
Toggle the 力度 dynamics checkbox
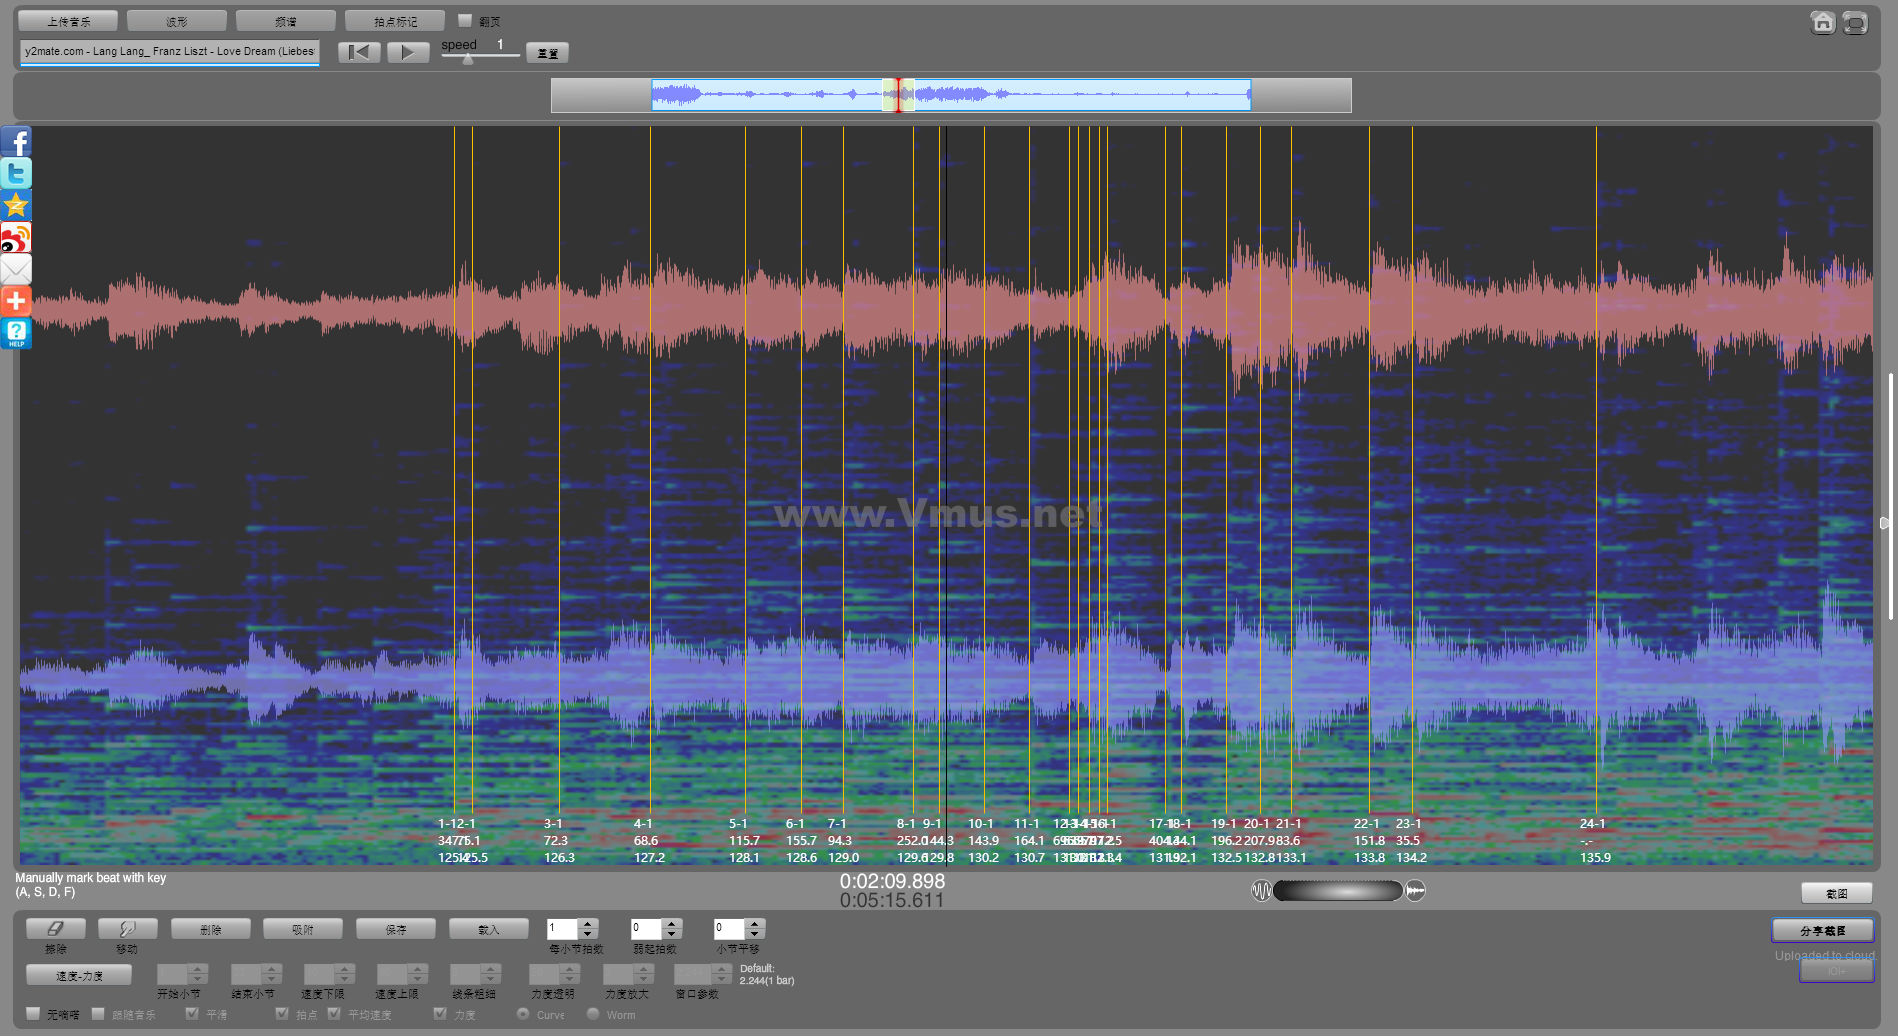pos(440,1014)
